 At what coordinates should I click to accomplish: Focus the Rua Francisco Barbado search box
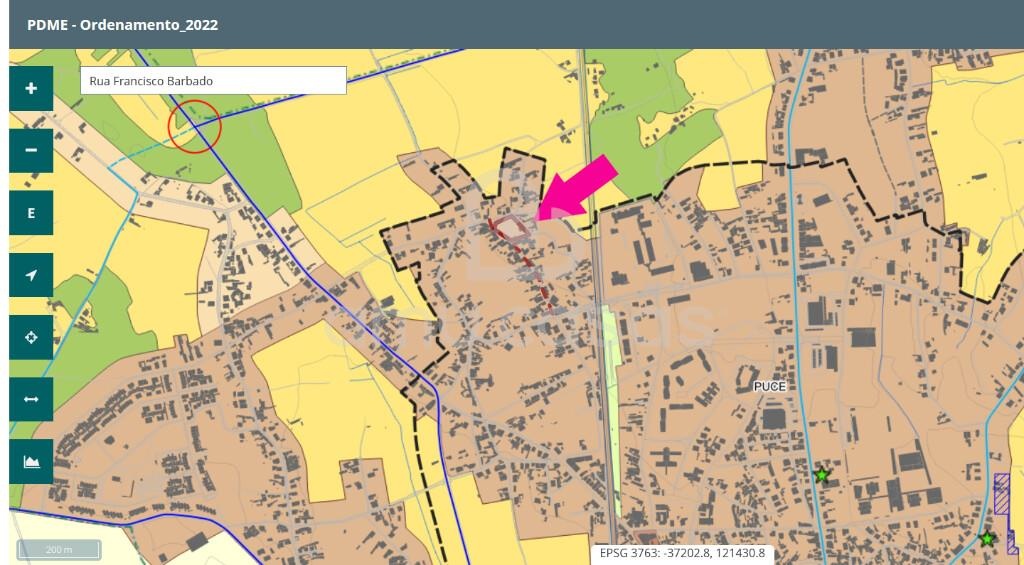pyautogui.click(x=213, y=80)
